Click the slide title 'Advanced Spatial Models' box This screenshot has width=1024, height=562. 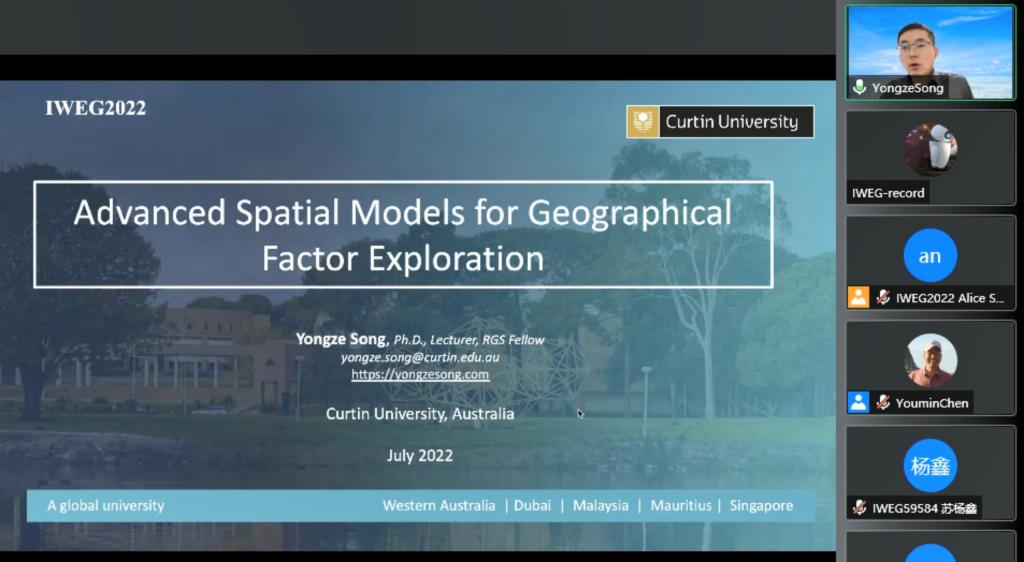pyautogui.click(x=403, y=235)
